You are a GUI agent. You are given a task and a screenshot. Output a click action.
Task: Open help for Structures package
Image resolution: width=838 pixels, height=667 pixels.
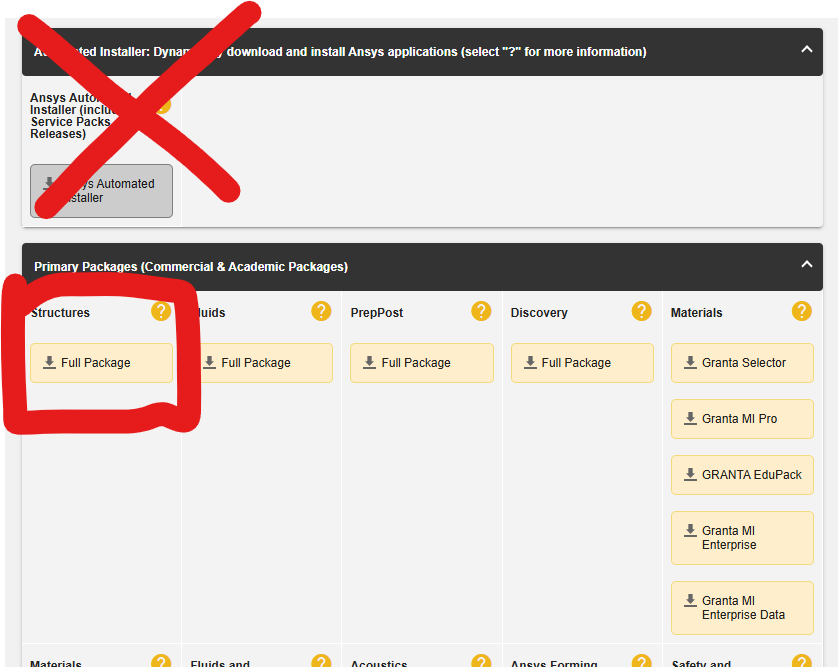161,311
